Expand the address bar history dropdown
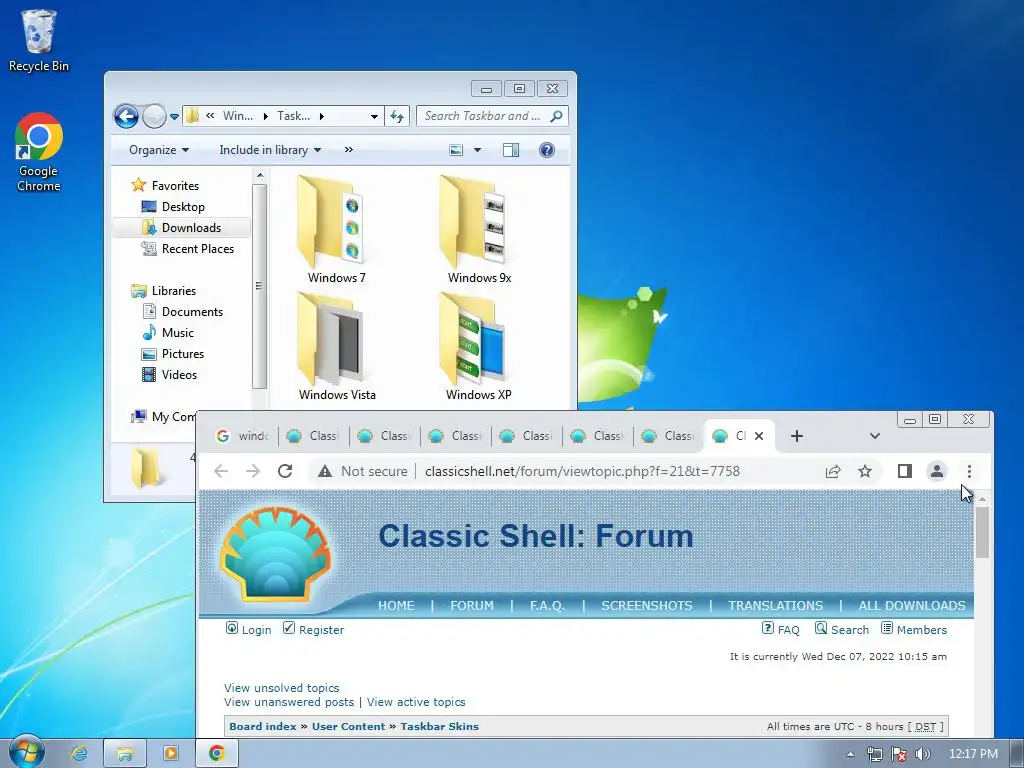The height and width of the screenshot is (768, 1024). [374, 116]
